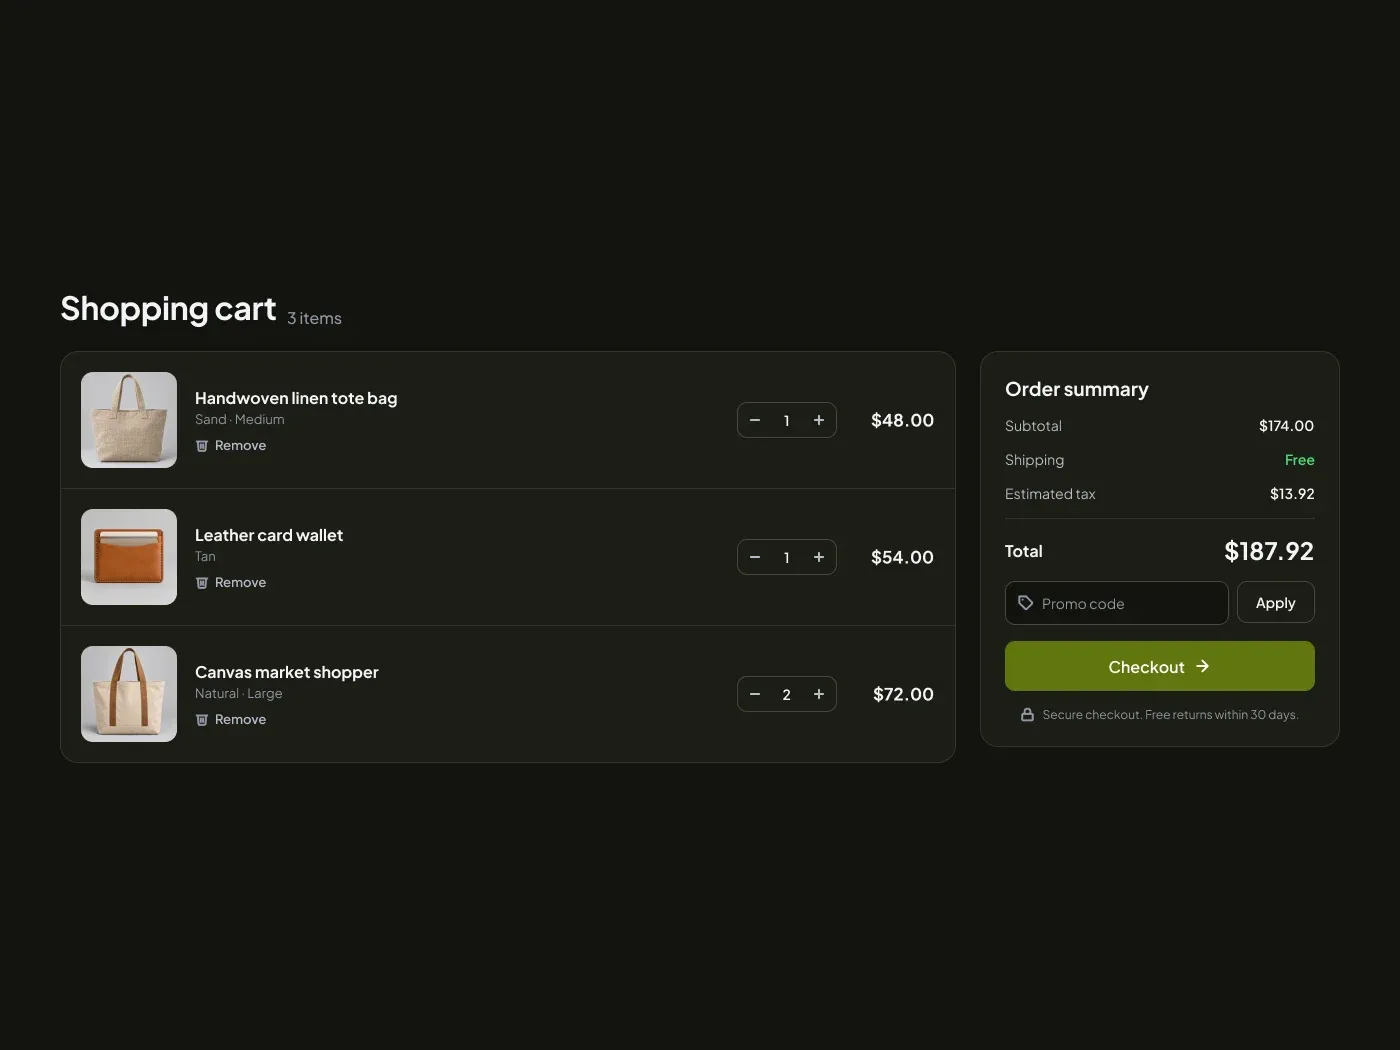Increase quantity of Leather card wallet

point(819,557)
